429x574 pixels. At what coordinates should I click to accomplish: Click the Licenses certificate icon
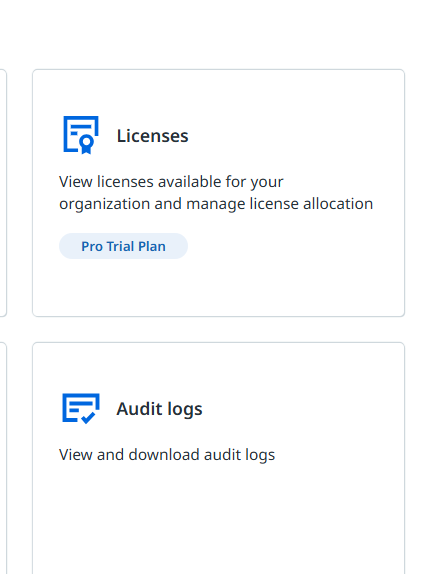click(81, 135)
